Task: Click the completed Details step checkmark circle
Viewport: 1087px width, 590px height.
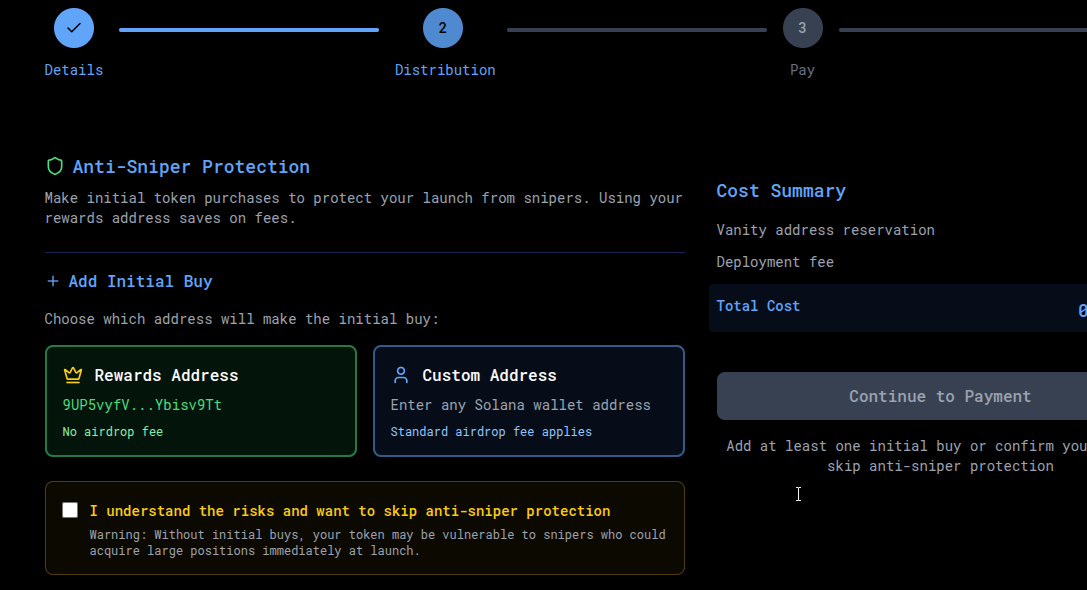Action: [74, 28]
